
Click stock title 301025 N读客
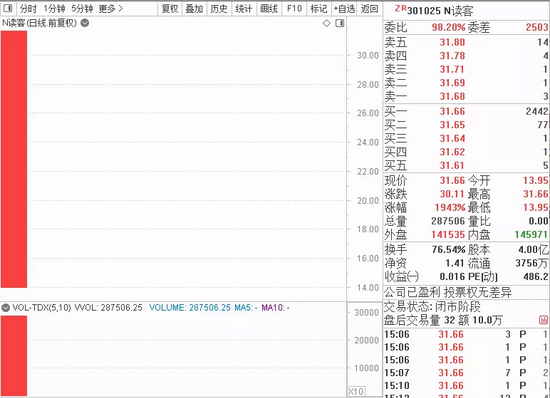click(440, 11)
